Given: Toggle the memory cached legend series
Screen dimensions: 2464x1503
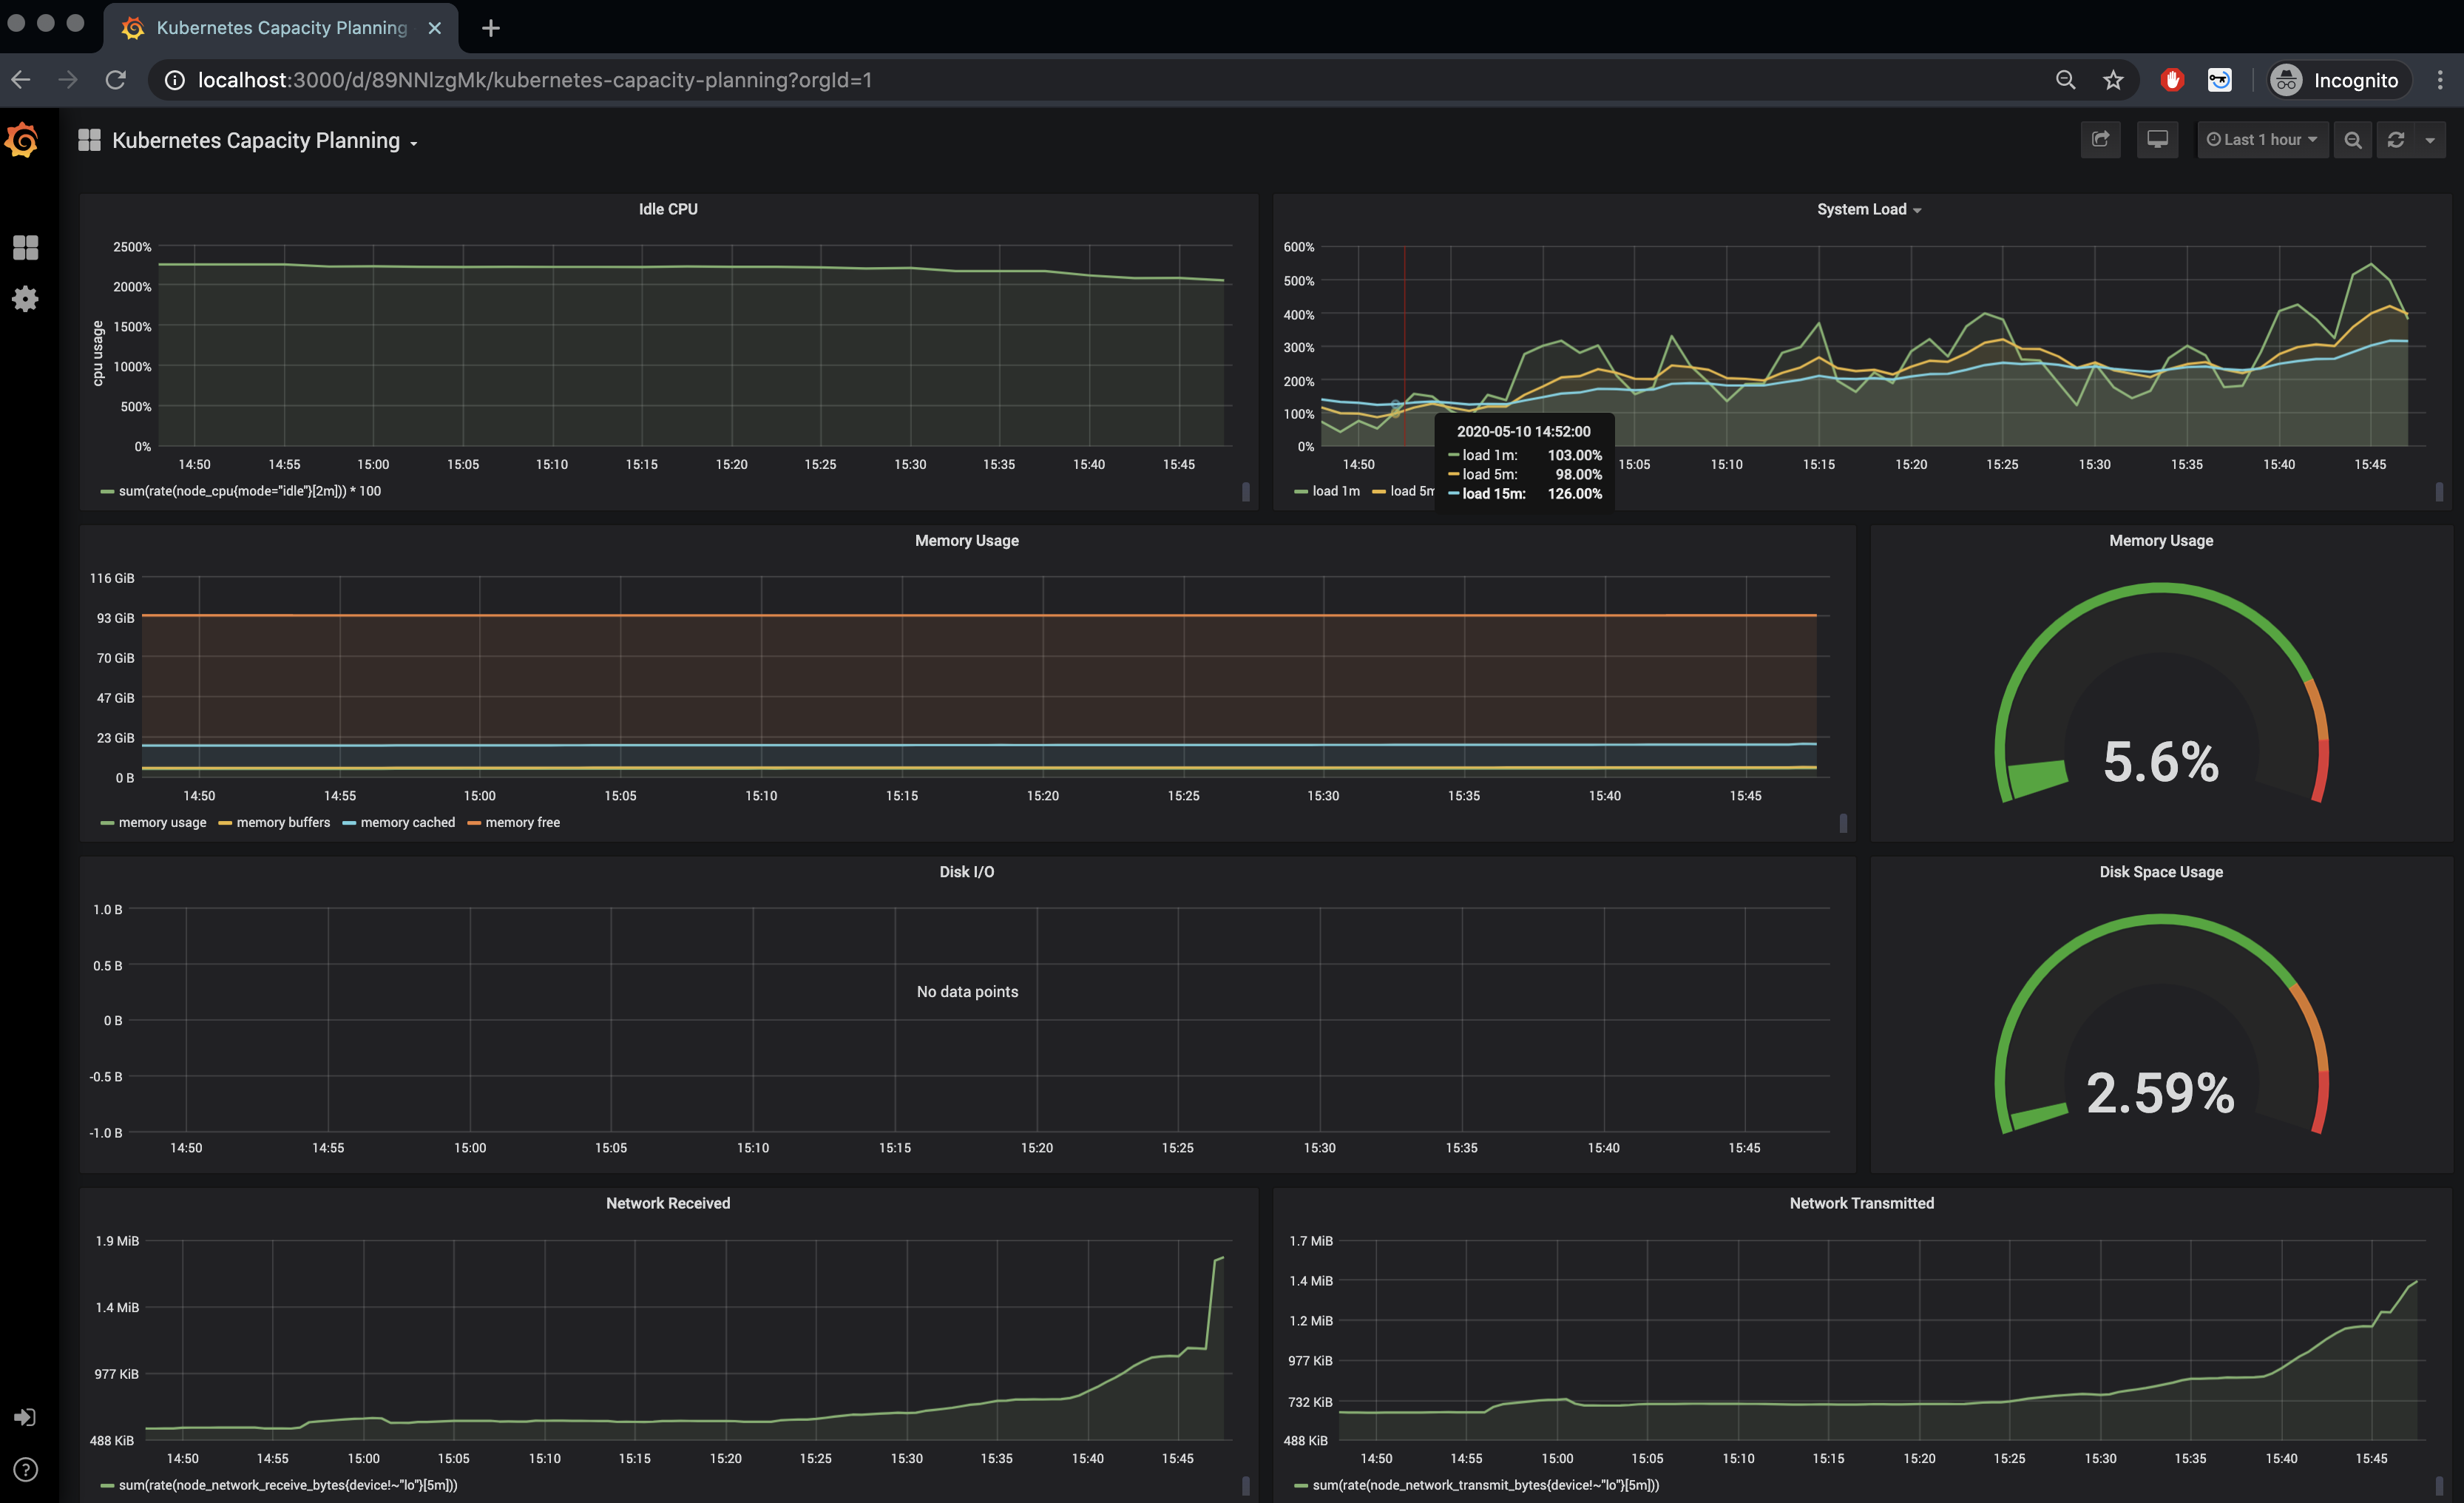Looking at the screenshot, I should pos(407,822).
